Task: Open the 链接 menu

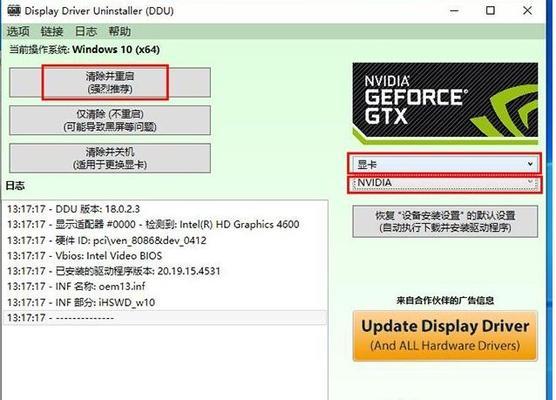Action: [x=52, y=32]
